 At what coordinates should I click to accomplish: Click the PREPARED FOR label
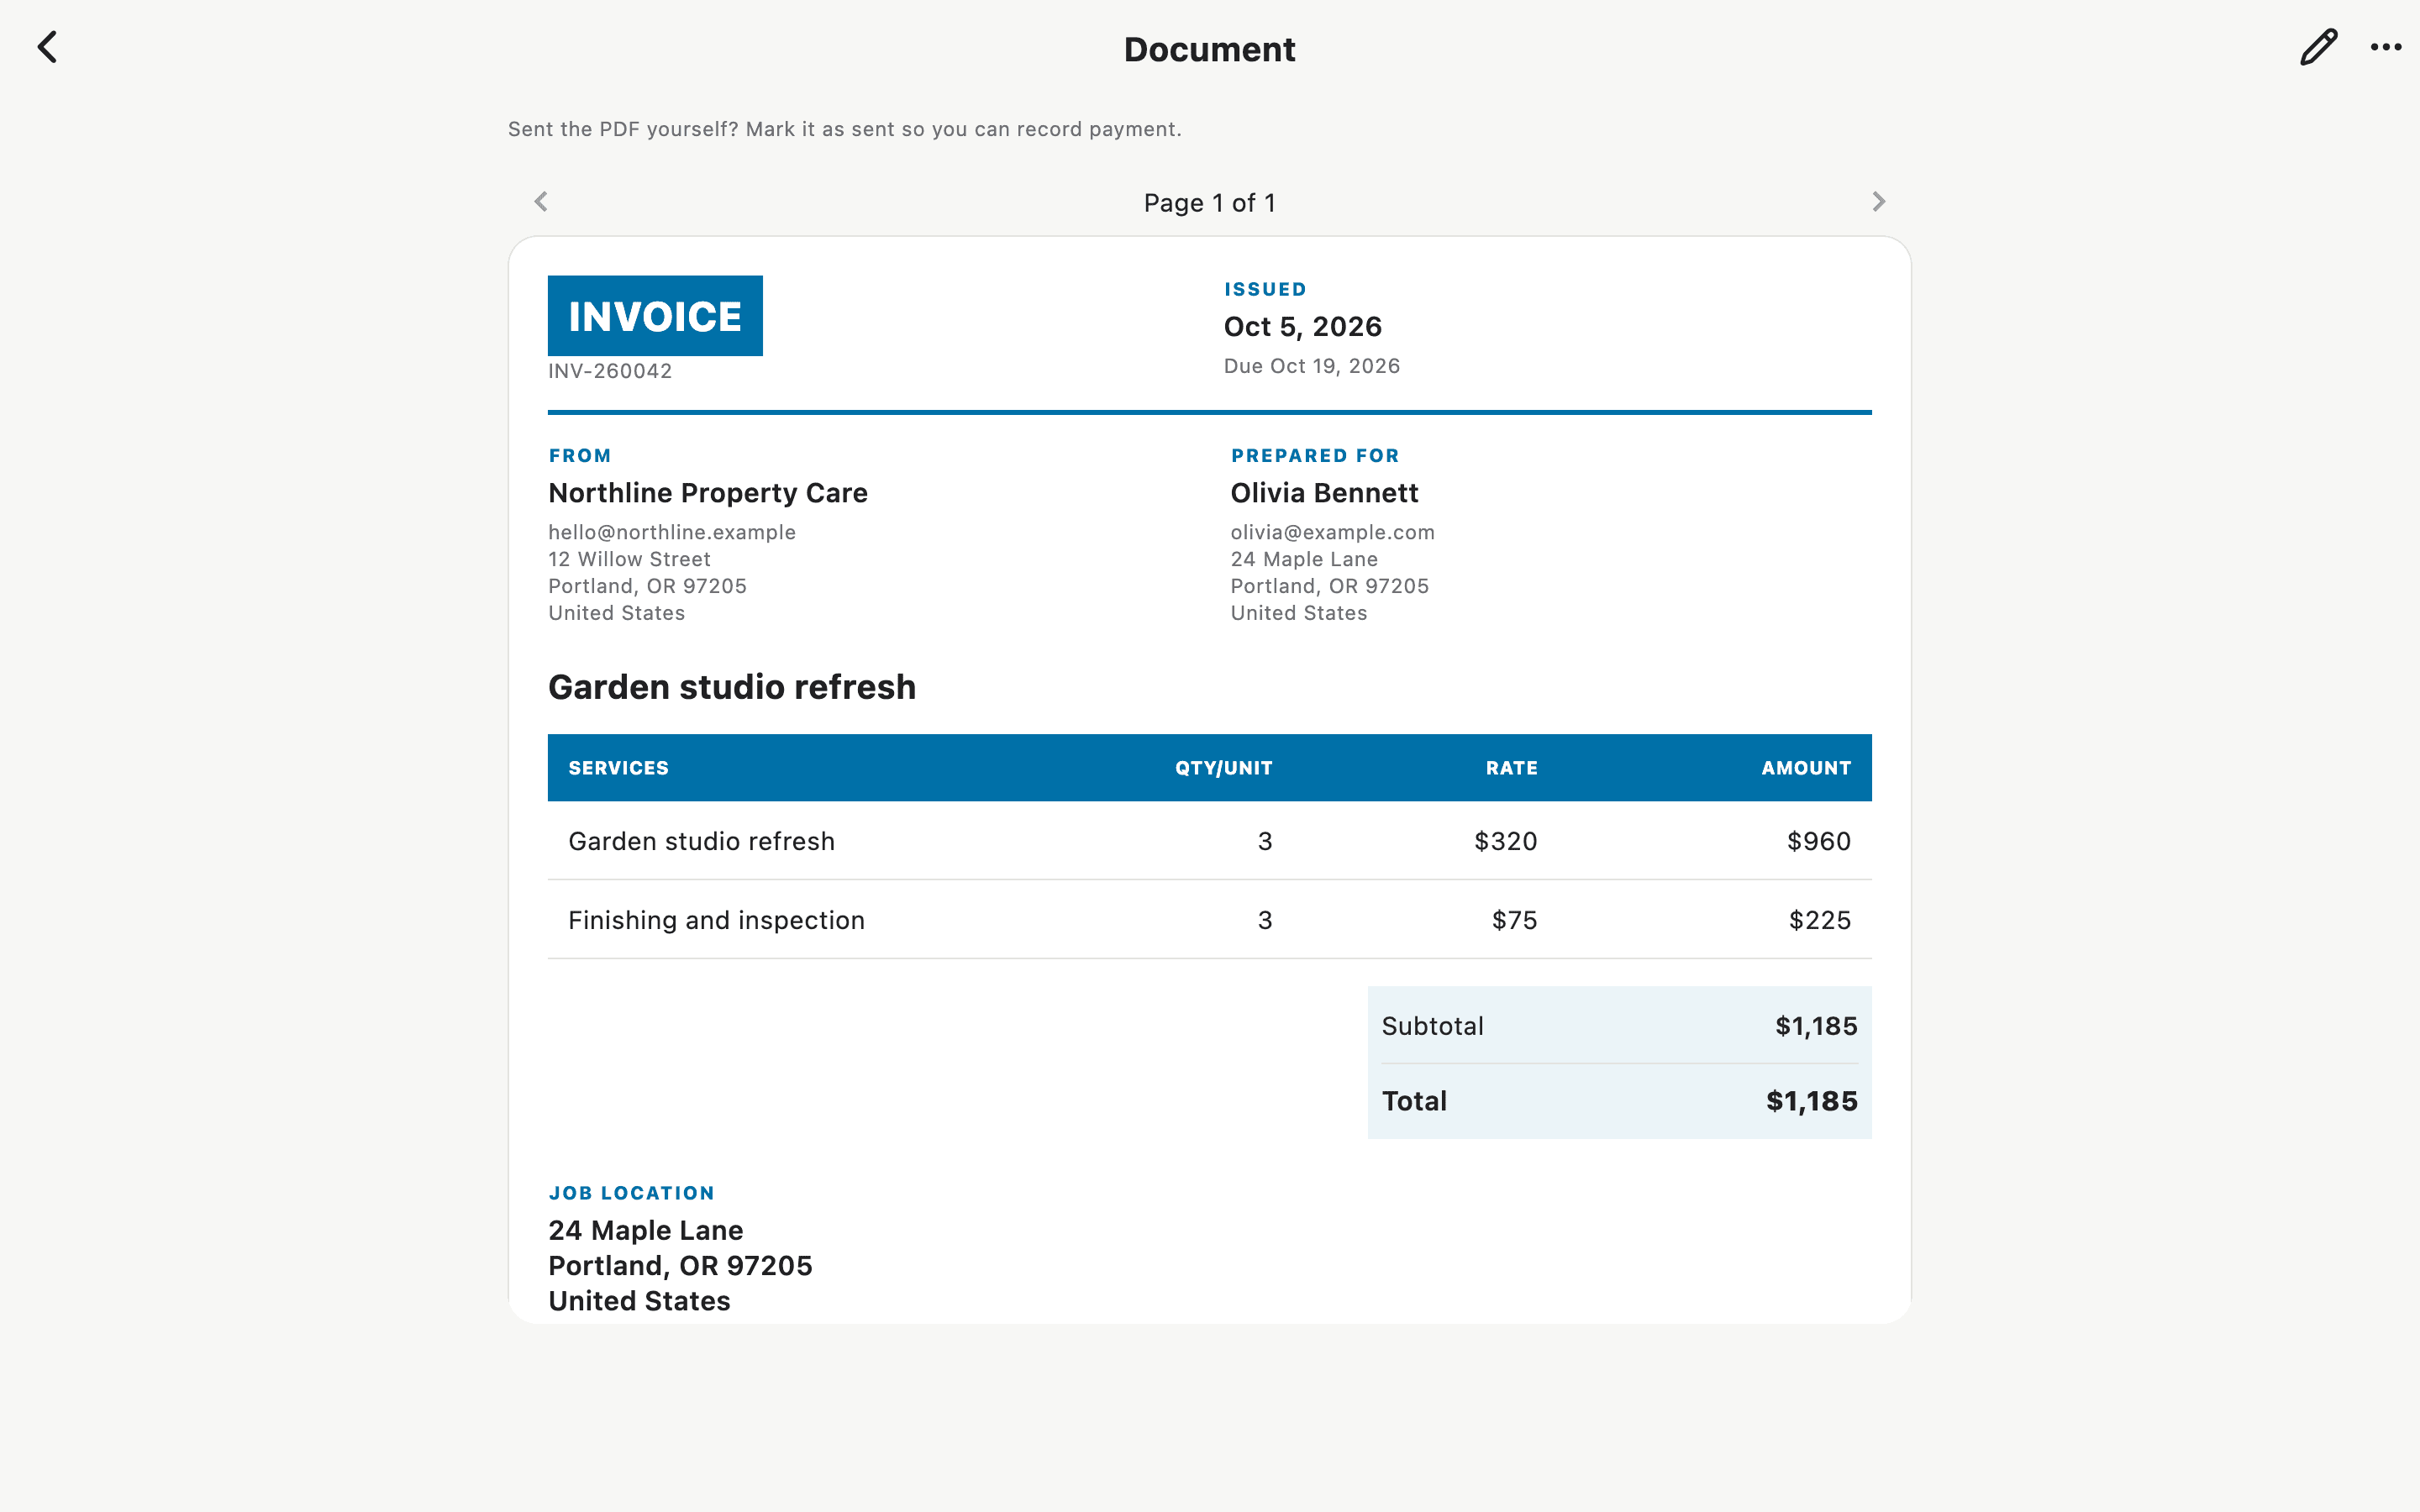click(1314, 455)
